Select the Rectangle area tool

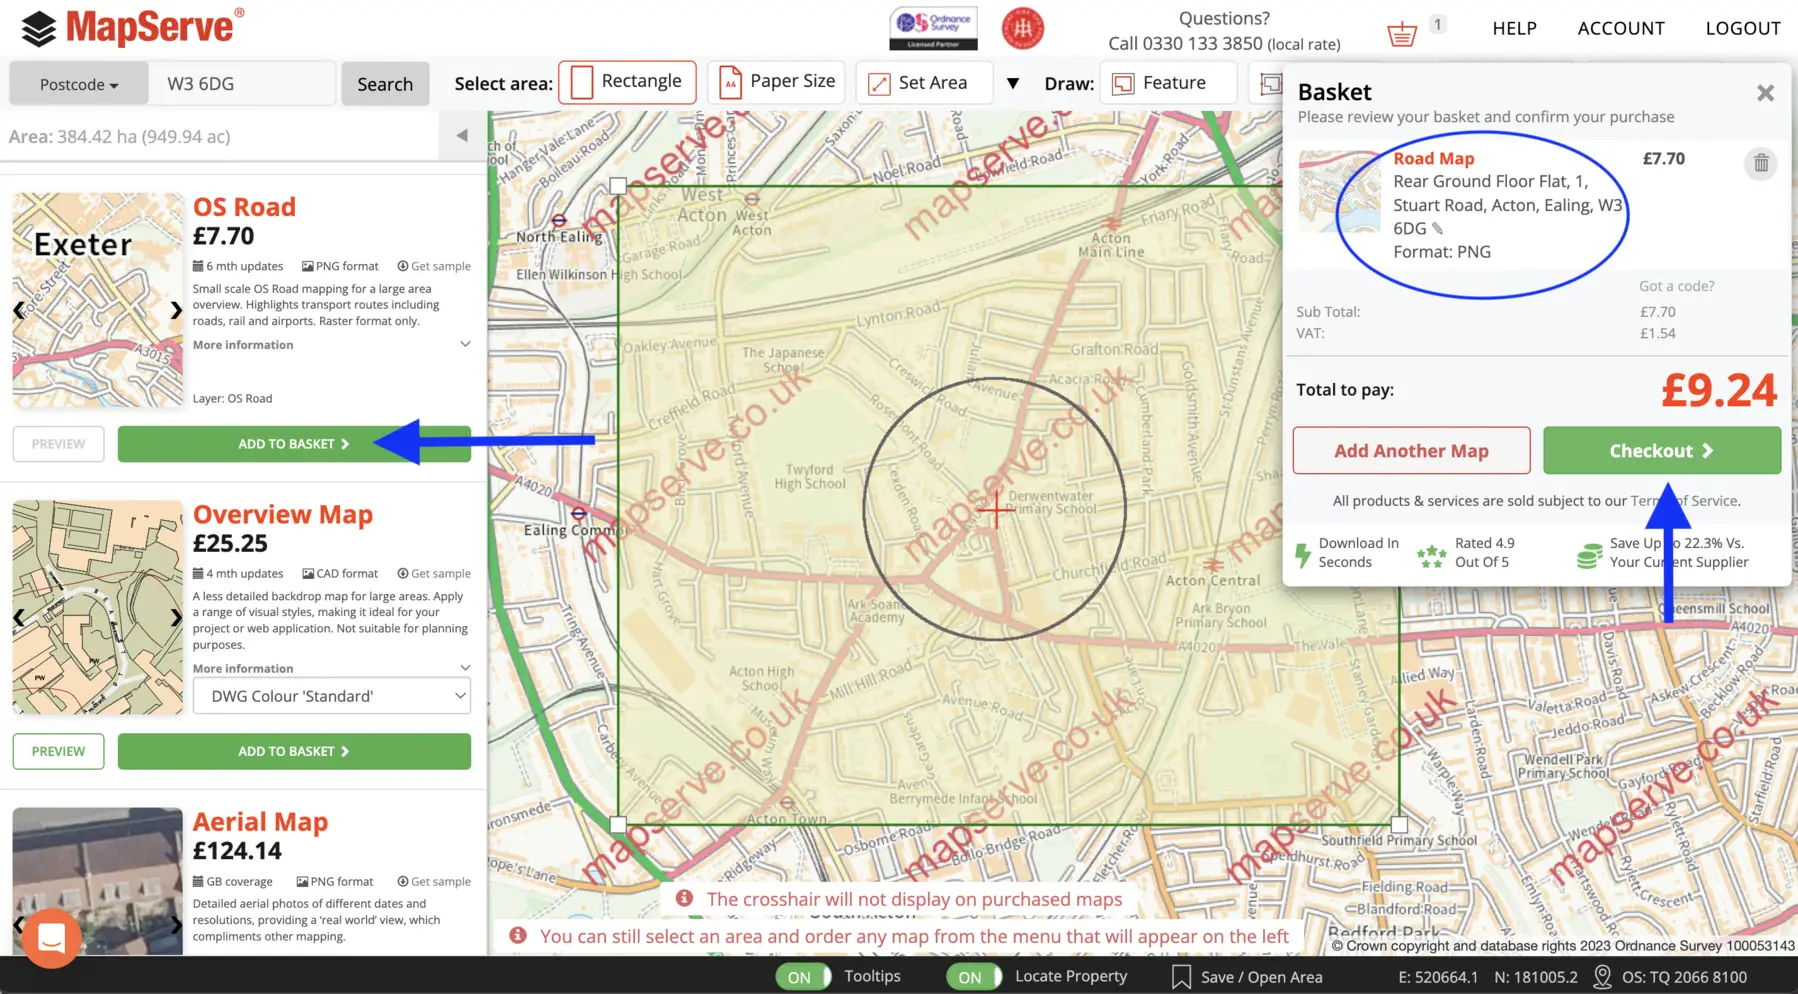627,82
